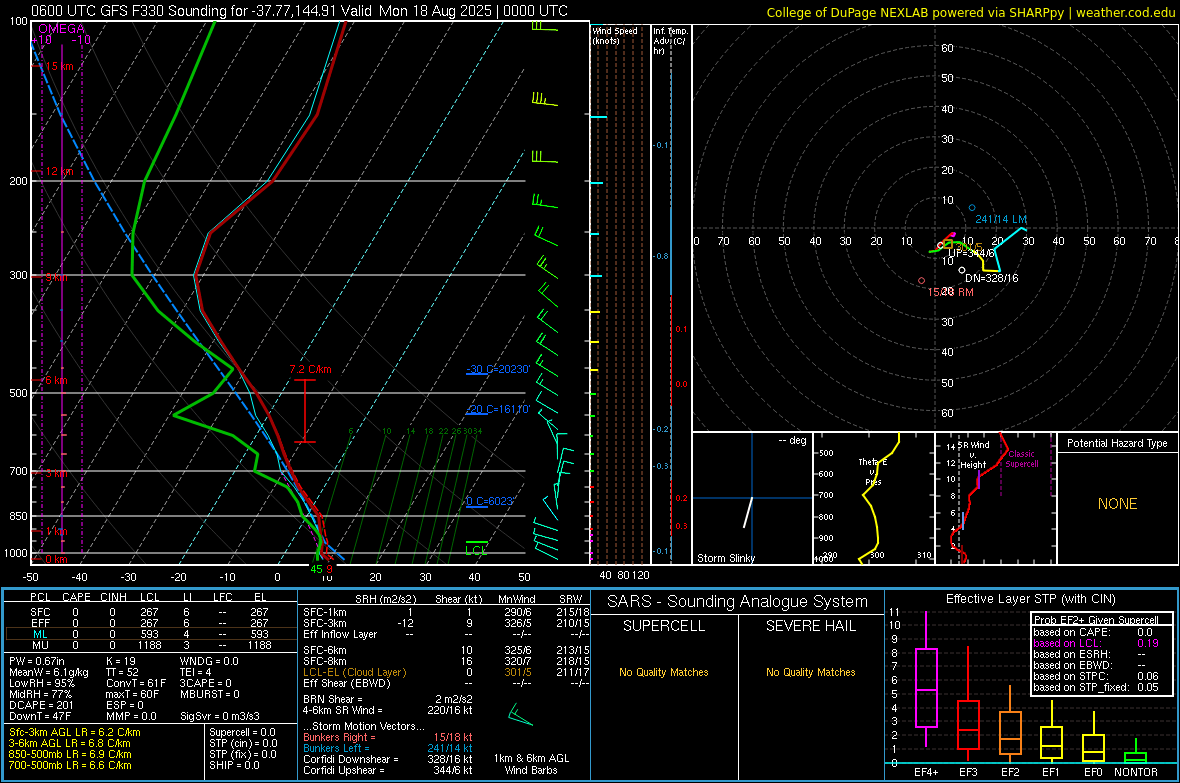
Task: Click the OMEGA label on the skew-T
Action: (x=62, y=29)
